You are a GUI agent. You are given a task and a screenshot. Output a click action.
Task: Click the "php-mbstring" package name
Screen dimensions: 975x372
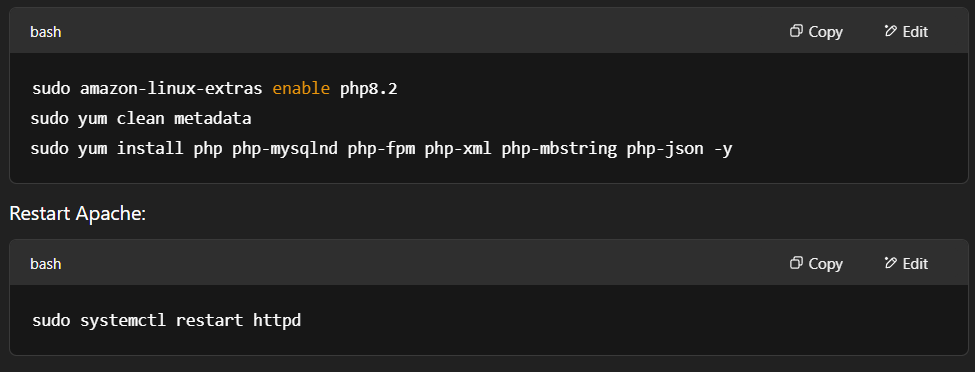560,149
